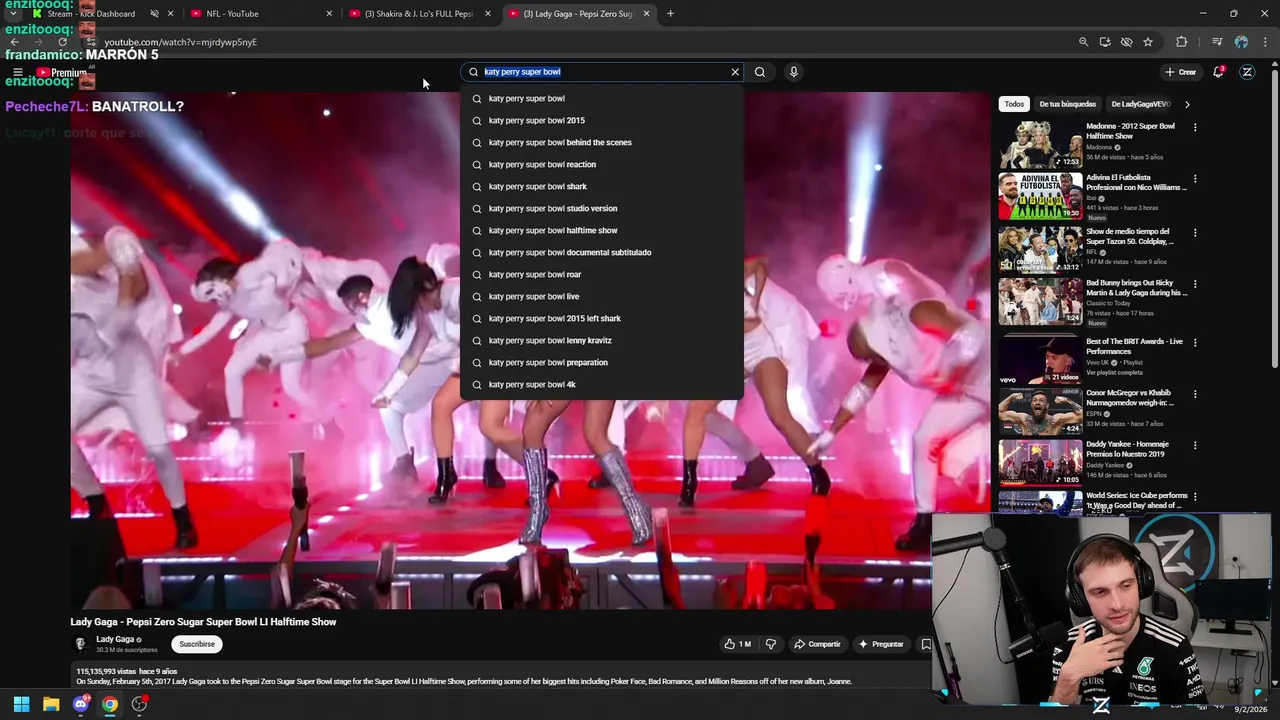Select suggestion 'katy perry super bowl reaction'
This screenshot has height=720, width=1280.
tap(601, 164)
